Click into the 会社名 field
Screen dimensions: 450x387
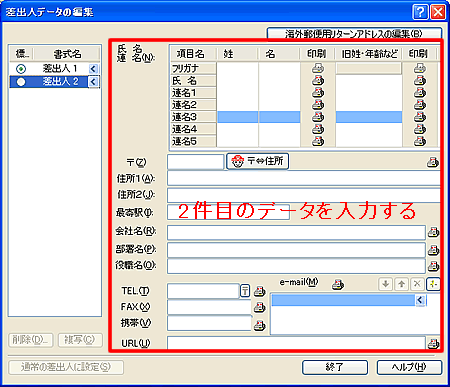pos(296,232)
